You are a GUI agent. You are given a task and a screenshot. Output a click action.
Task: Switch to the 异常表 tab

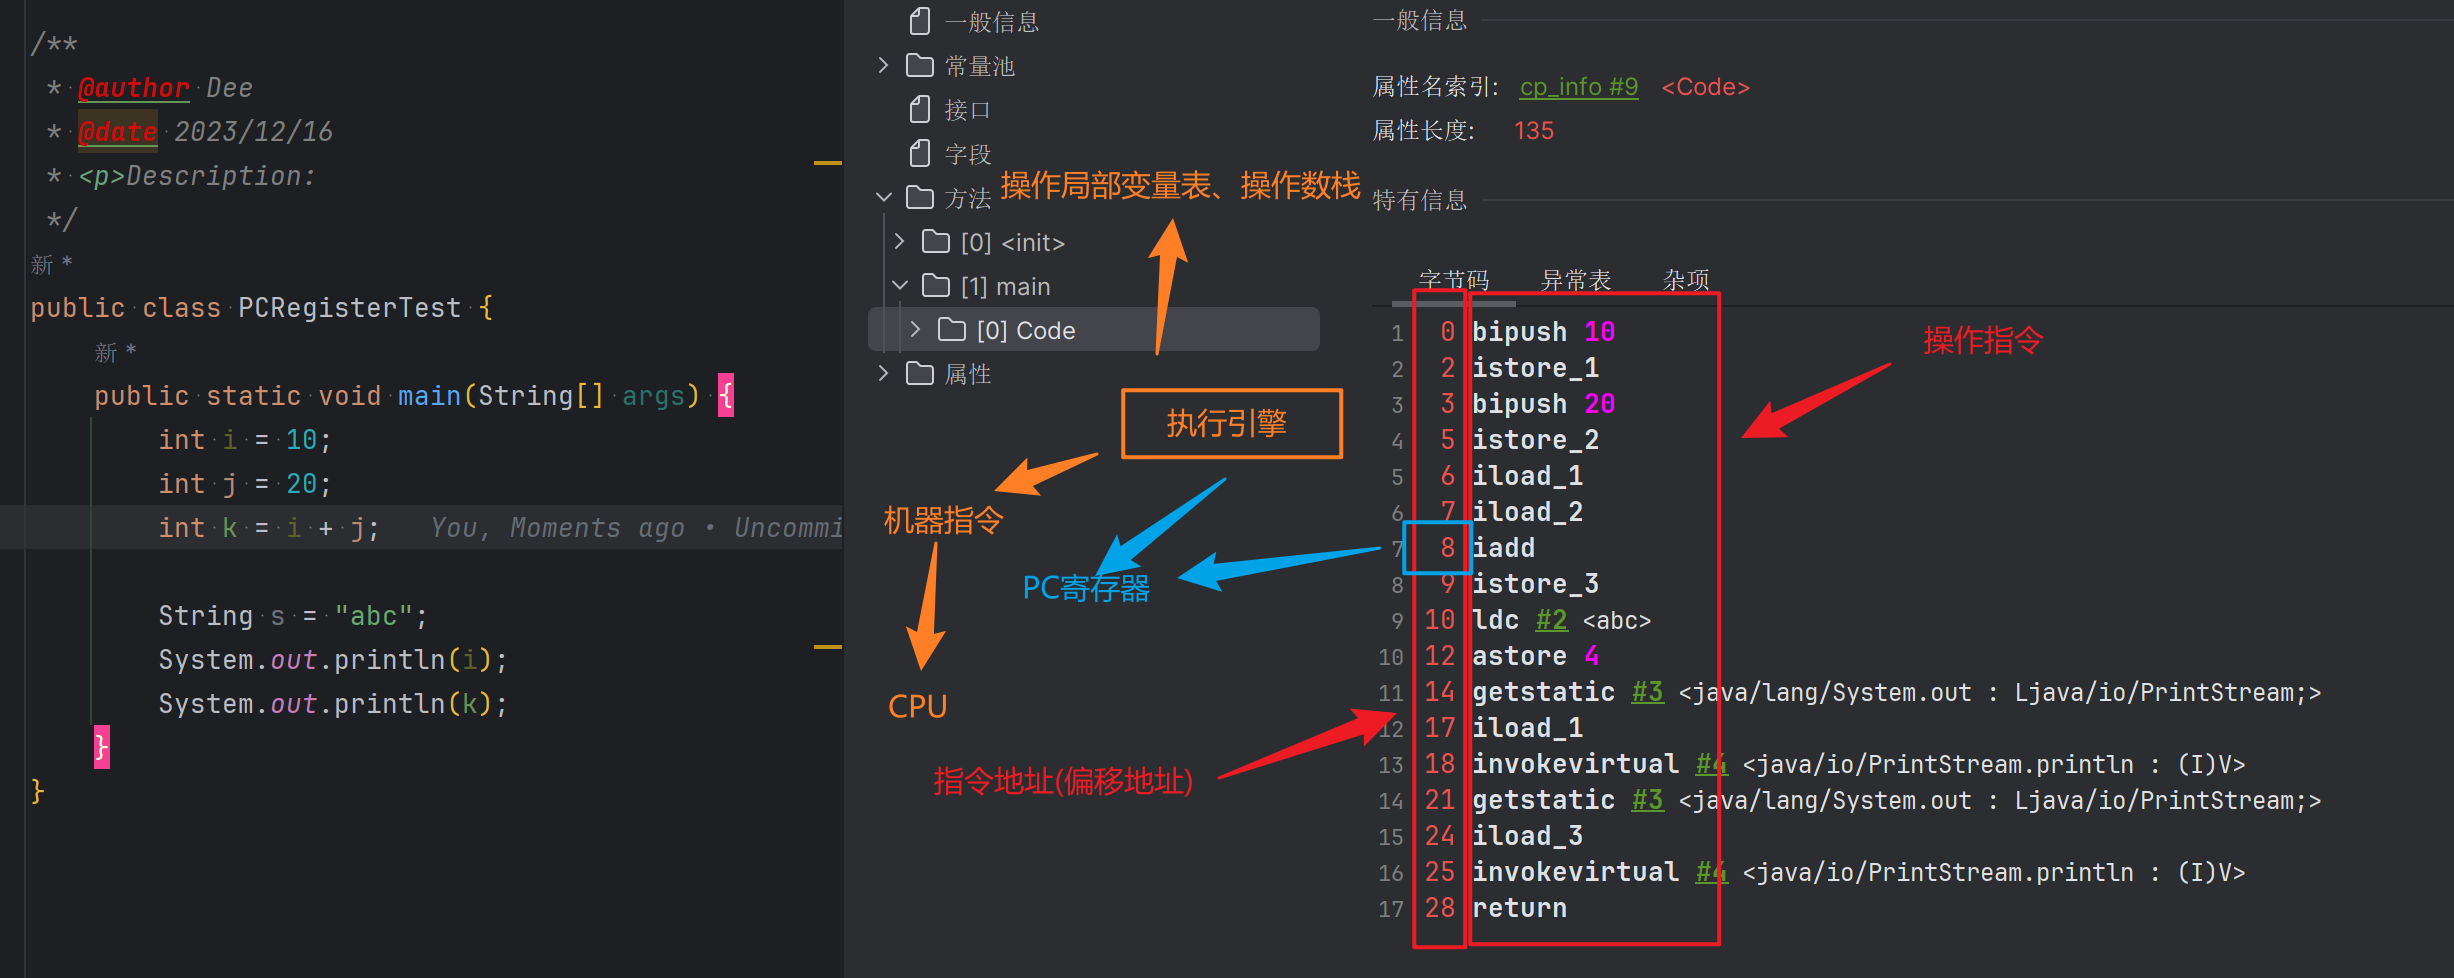[1576, 280]
